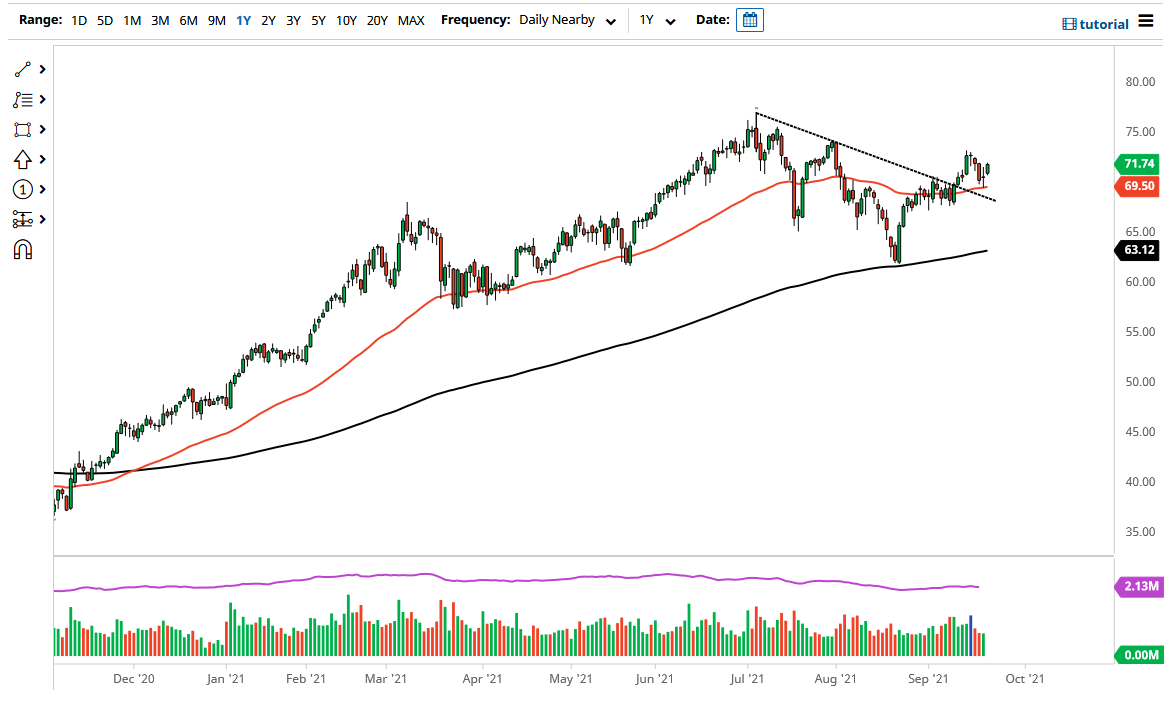Click the 3M range button
The image size is (1171, 703).
(159, 19)
